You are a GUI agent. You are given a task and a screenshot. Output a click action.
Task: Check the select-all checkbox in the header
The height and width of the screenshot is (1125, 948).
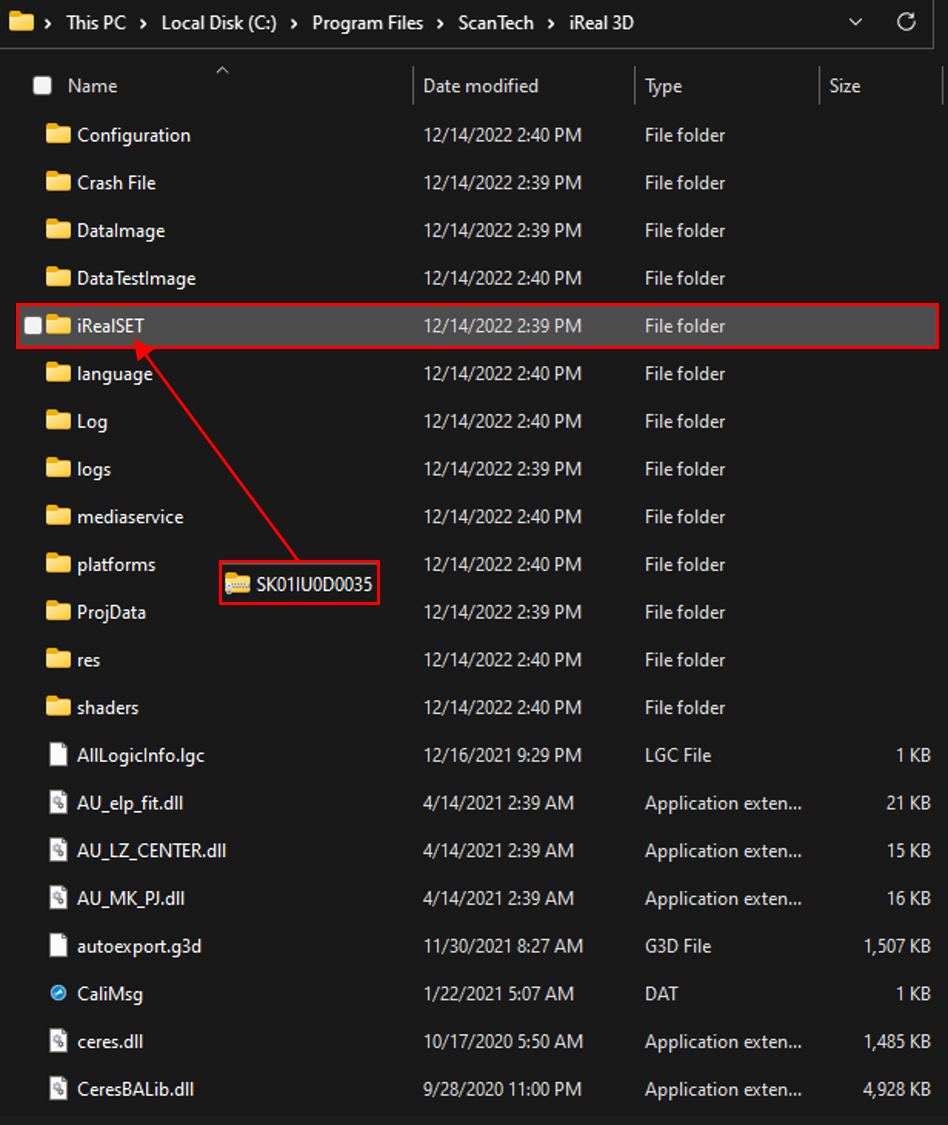[42, 86]
